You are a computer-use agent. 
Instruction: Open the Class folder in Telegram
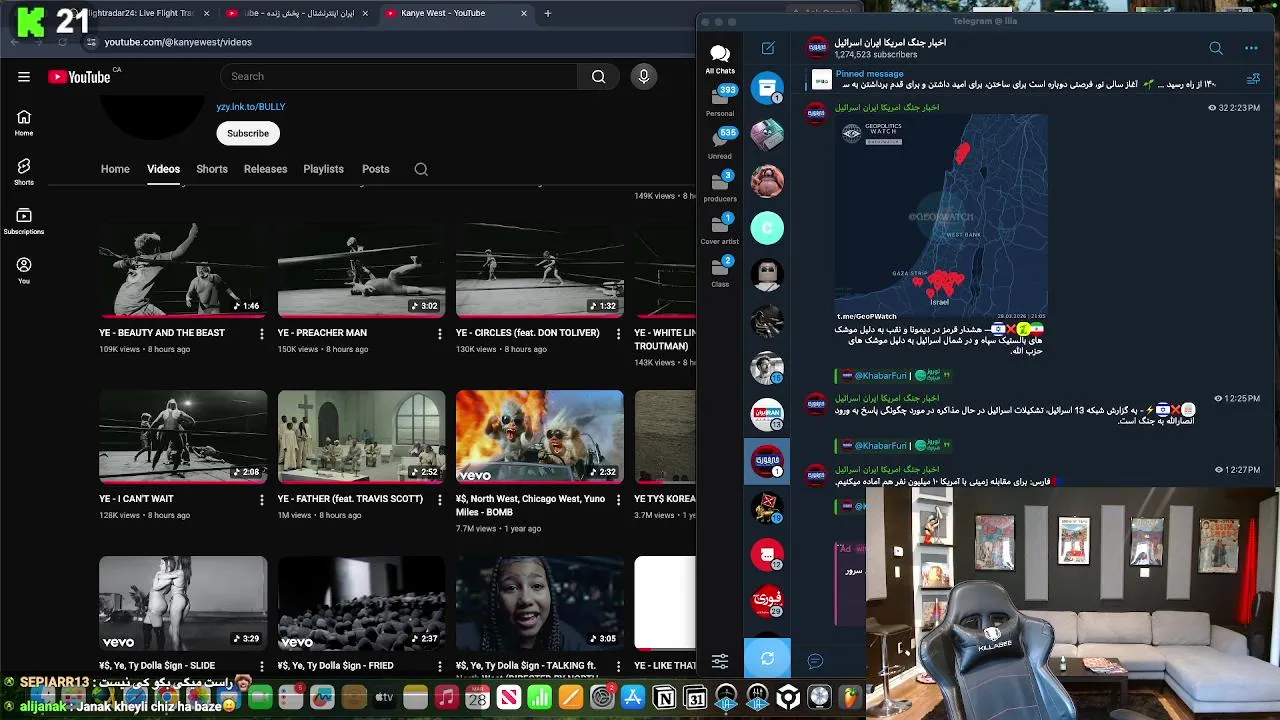coord(720,272)
